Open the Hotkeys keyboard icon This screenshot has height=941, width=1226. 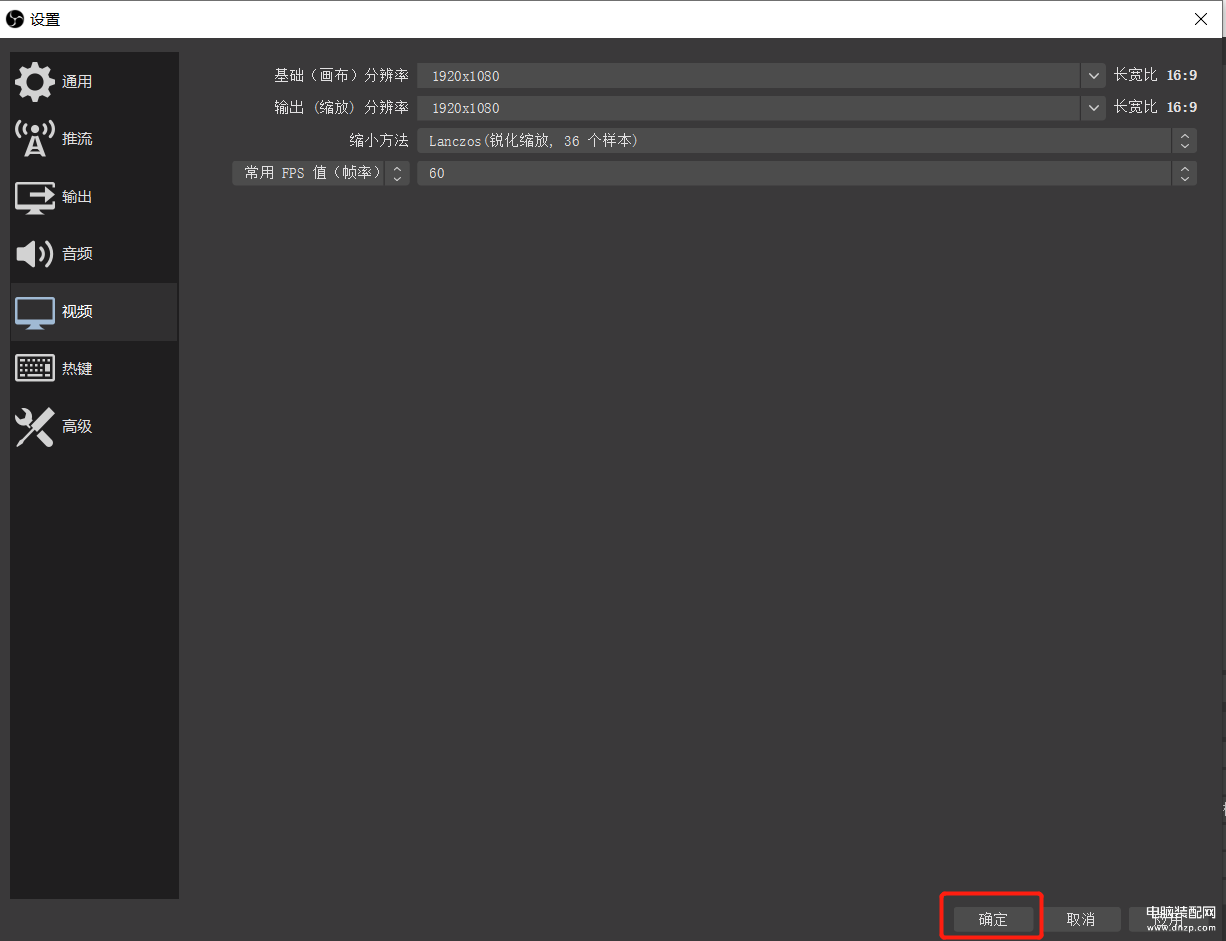pyautogui.click(x=35, y=369)
